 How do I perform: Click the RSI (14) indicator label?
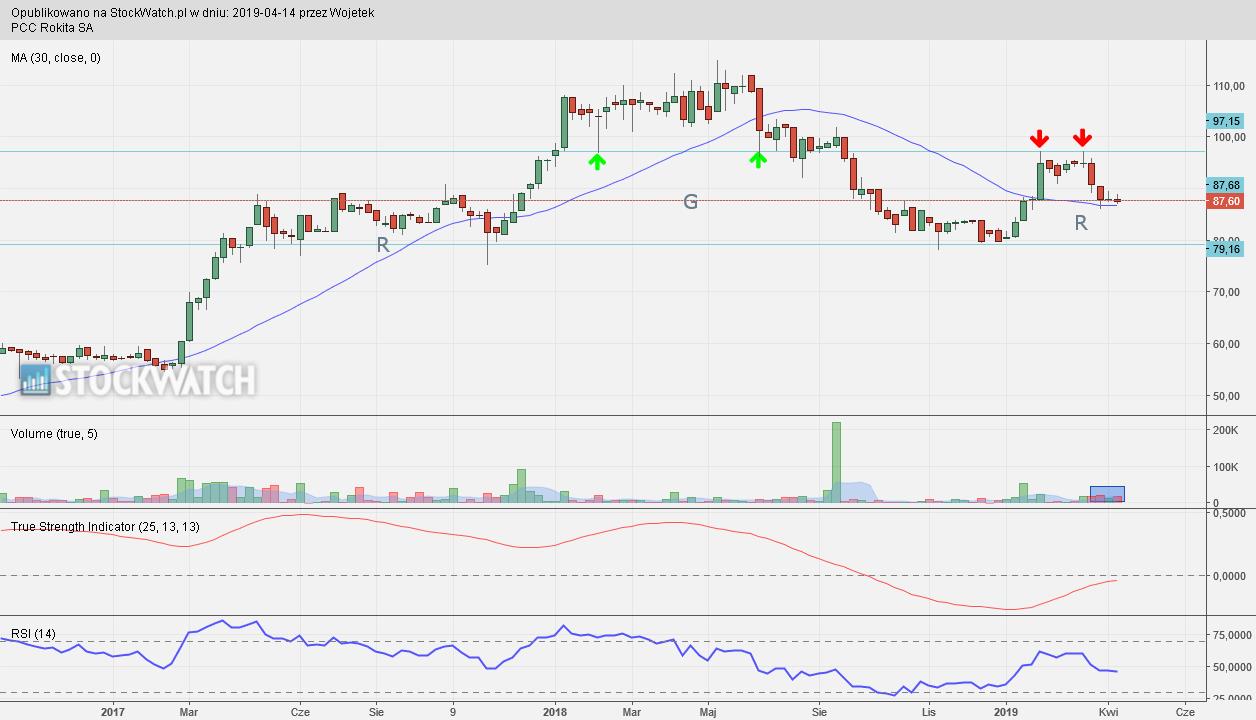(x=33, y=634)
